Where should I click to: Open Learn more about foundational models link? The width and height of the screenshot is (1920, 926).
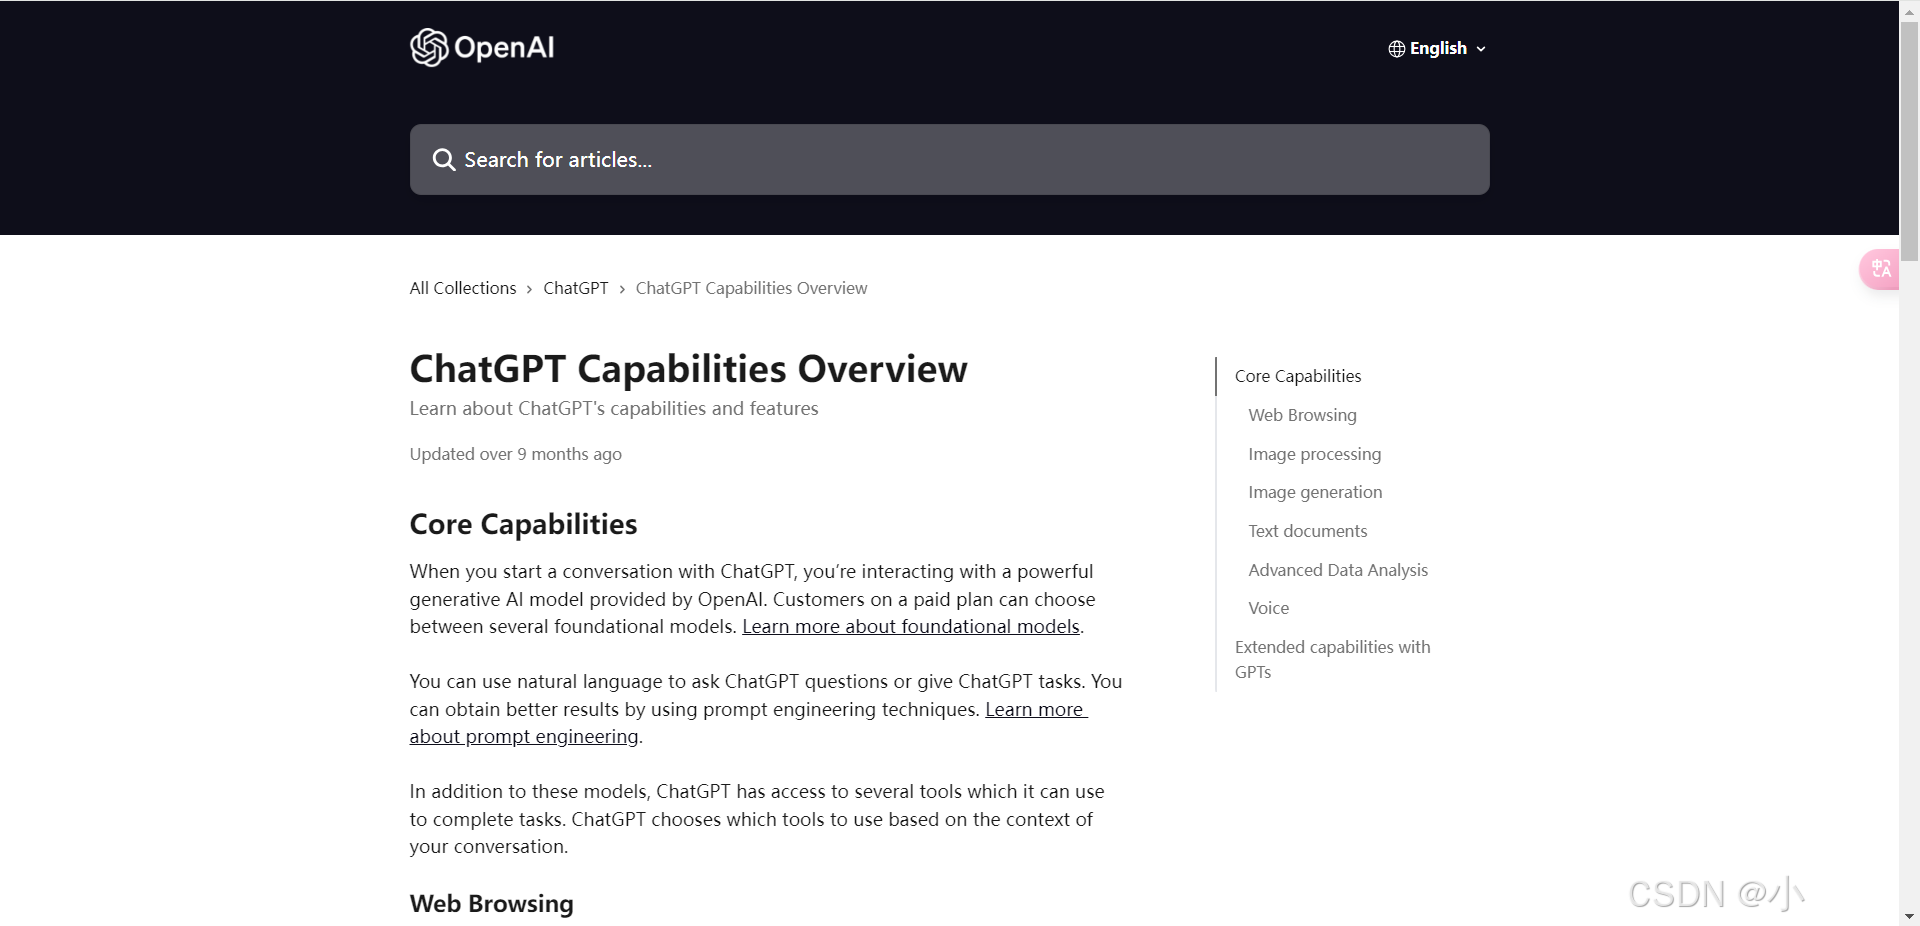coord(911,627)
